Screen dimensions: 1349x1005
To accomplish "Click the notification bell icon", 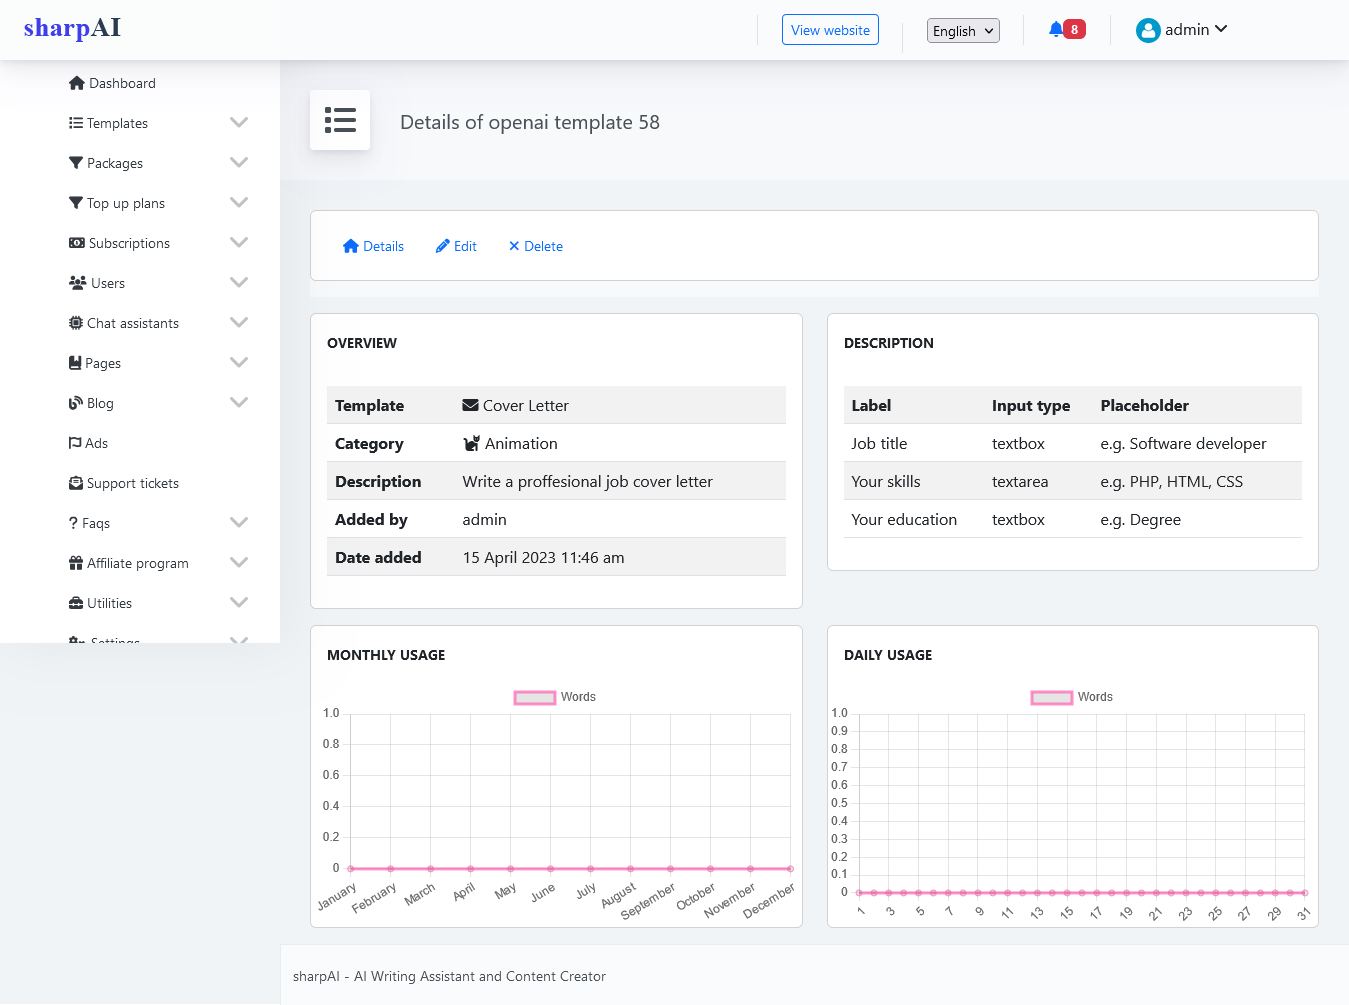I will click(1056, 29).
